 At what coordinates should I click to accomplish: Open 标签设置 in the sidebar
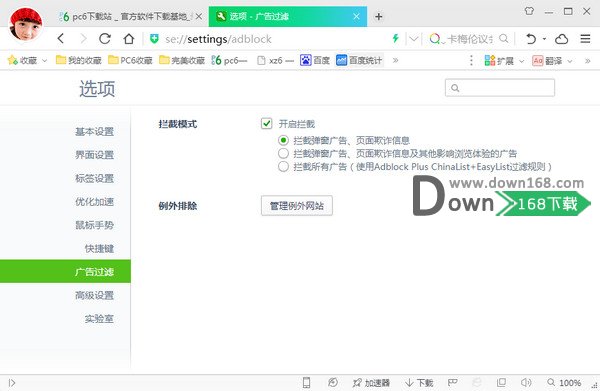click(x=95, y=178)
